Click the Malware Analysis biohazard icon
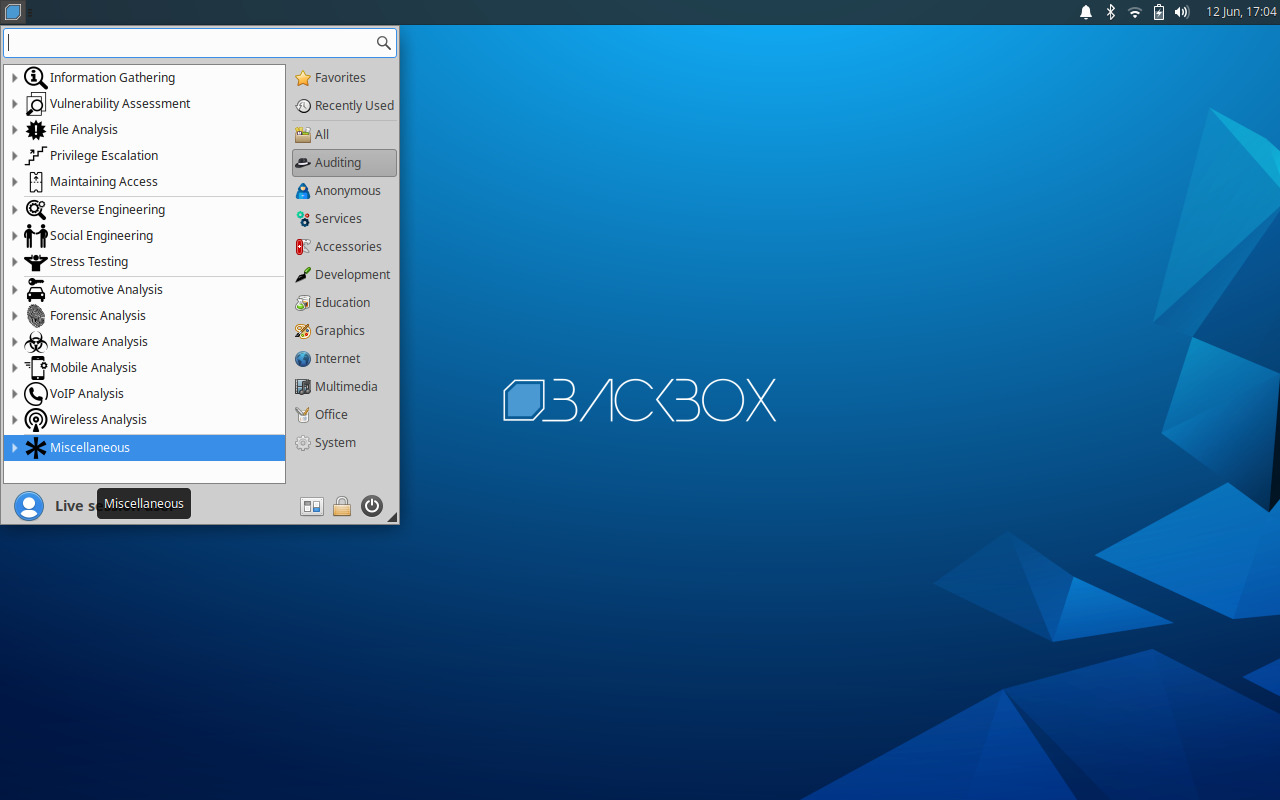The image size is (1280, 800). click(35, 341)
